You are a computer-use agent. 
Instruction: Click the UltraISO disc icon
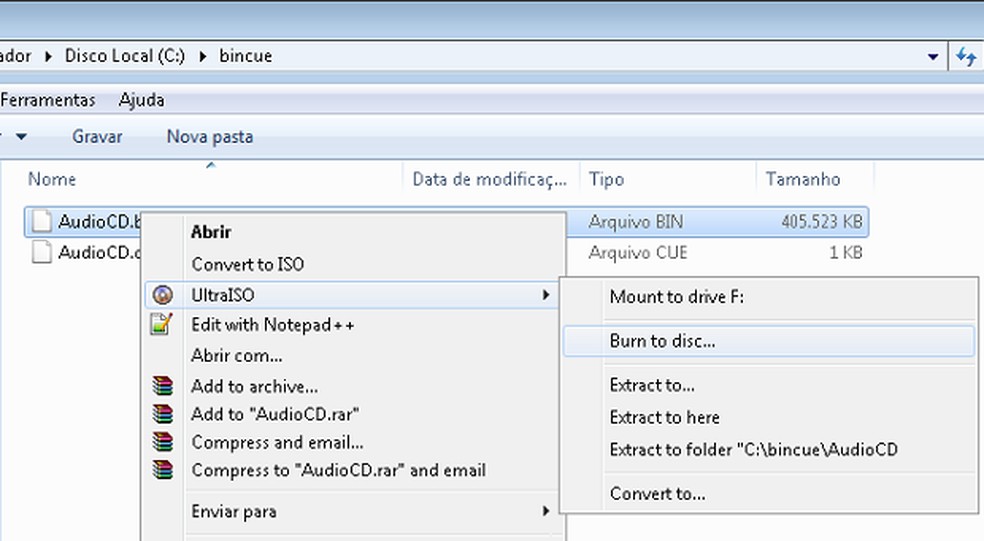click(x=161, y=296)
